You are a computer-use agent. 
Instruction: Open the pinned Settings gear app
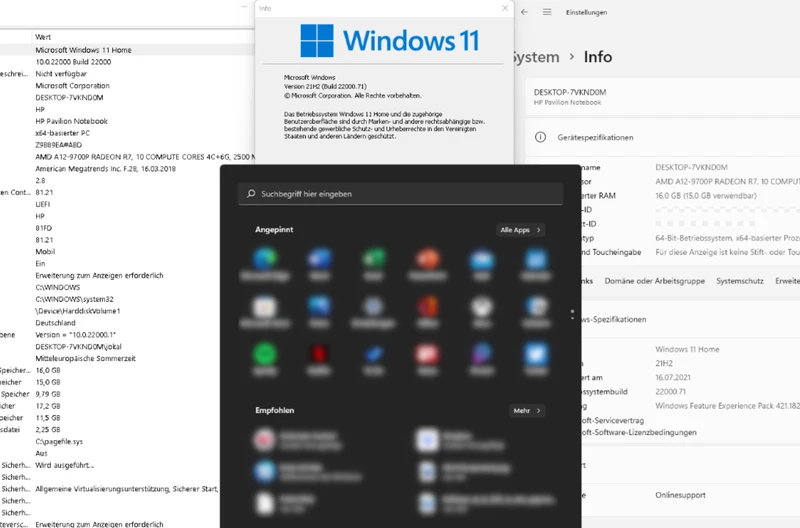point(373,311)
